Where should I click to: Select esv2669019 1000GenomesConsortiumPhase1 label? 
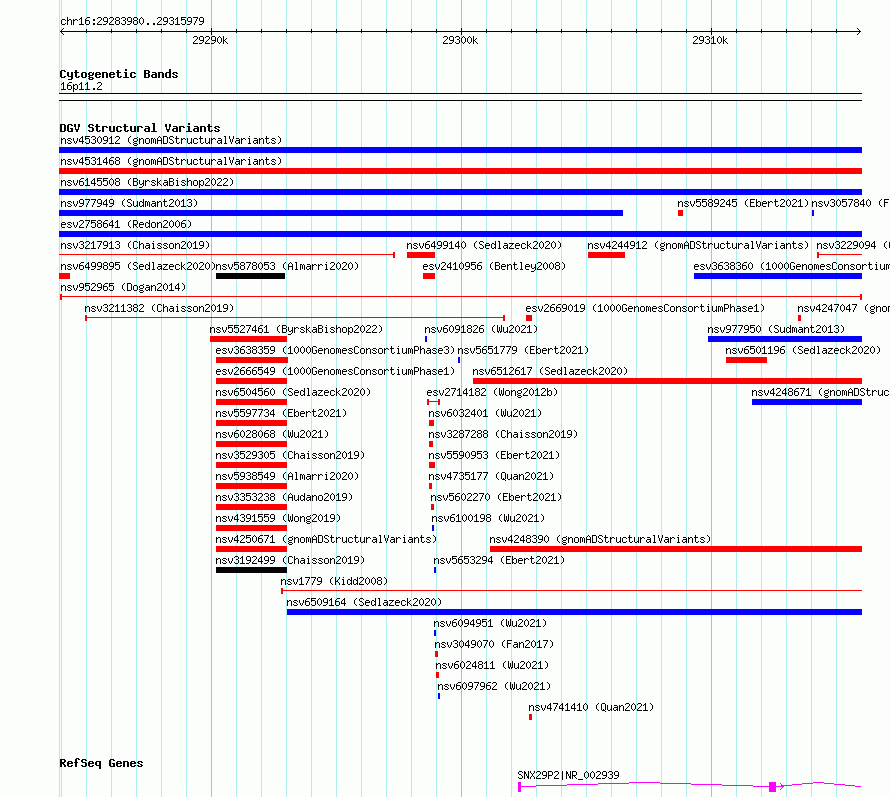(x=645, y=308)
